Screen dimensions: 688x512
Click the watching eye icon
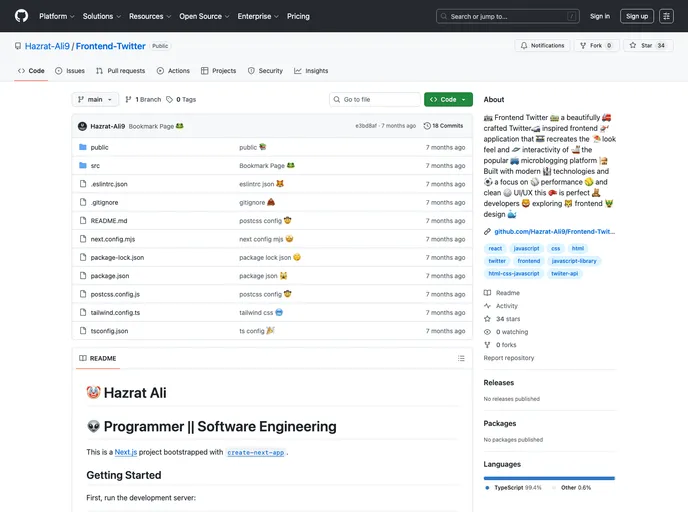pyautogui.click(x=487, y=332)
